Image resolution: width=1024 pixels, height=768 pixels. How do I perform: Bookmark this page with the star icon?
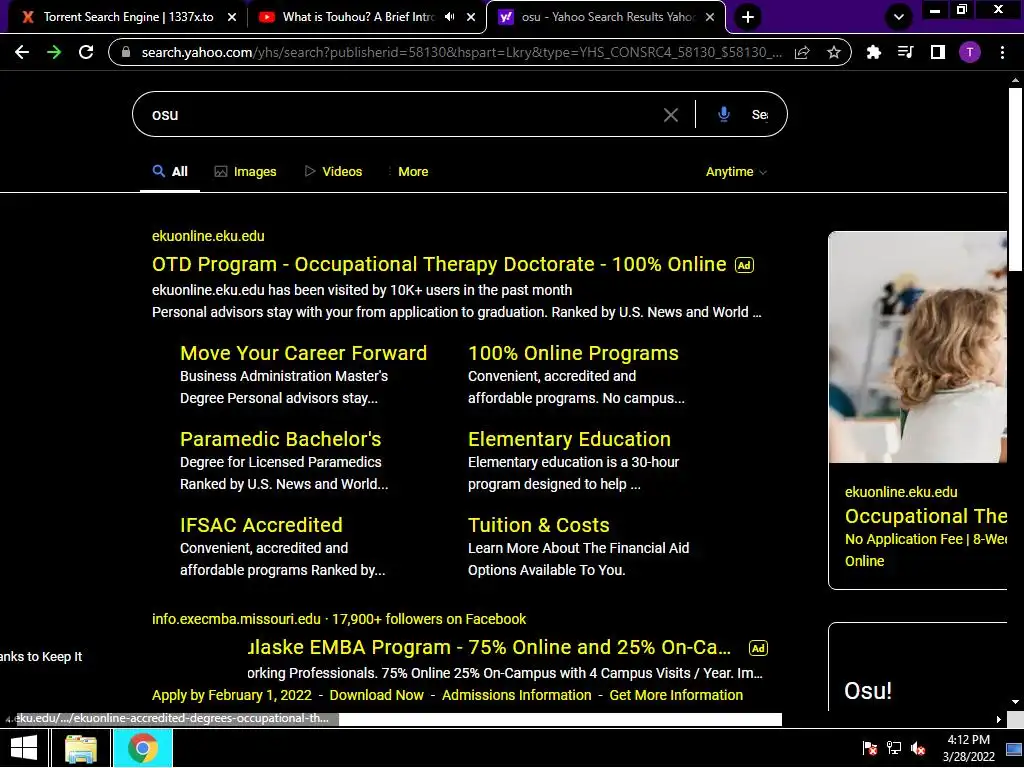[833, 52]
